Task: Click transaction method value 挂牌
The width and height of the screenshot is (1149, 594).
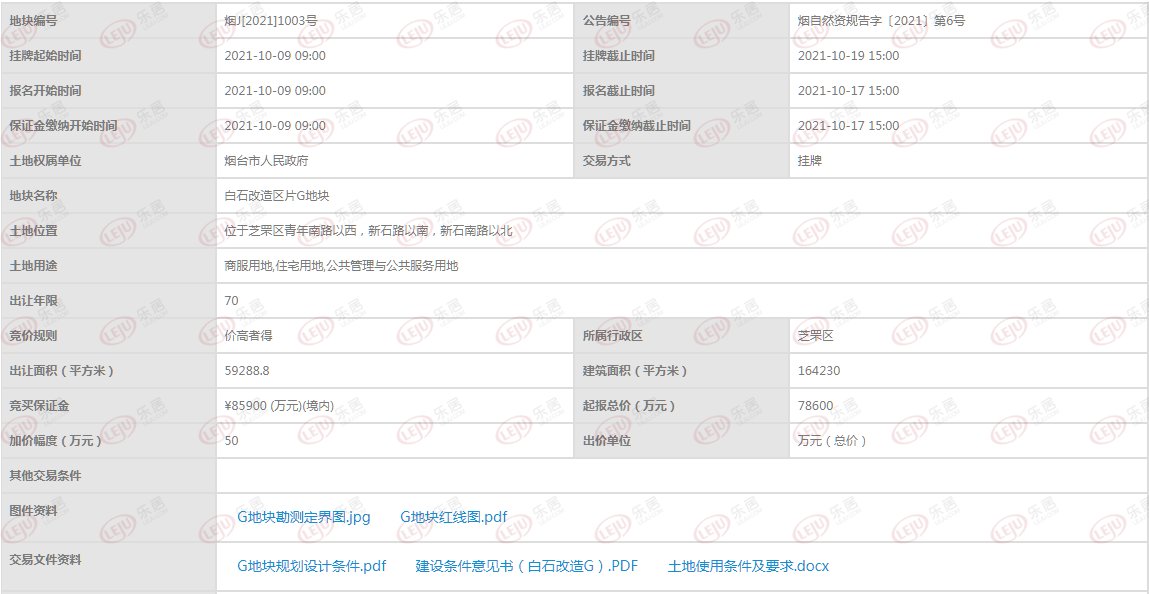Action: pyautogui.click(x=810, y=160)
